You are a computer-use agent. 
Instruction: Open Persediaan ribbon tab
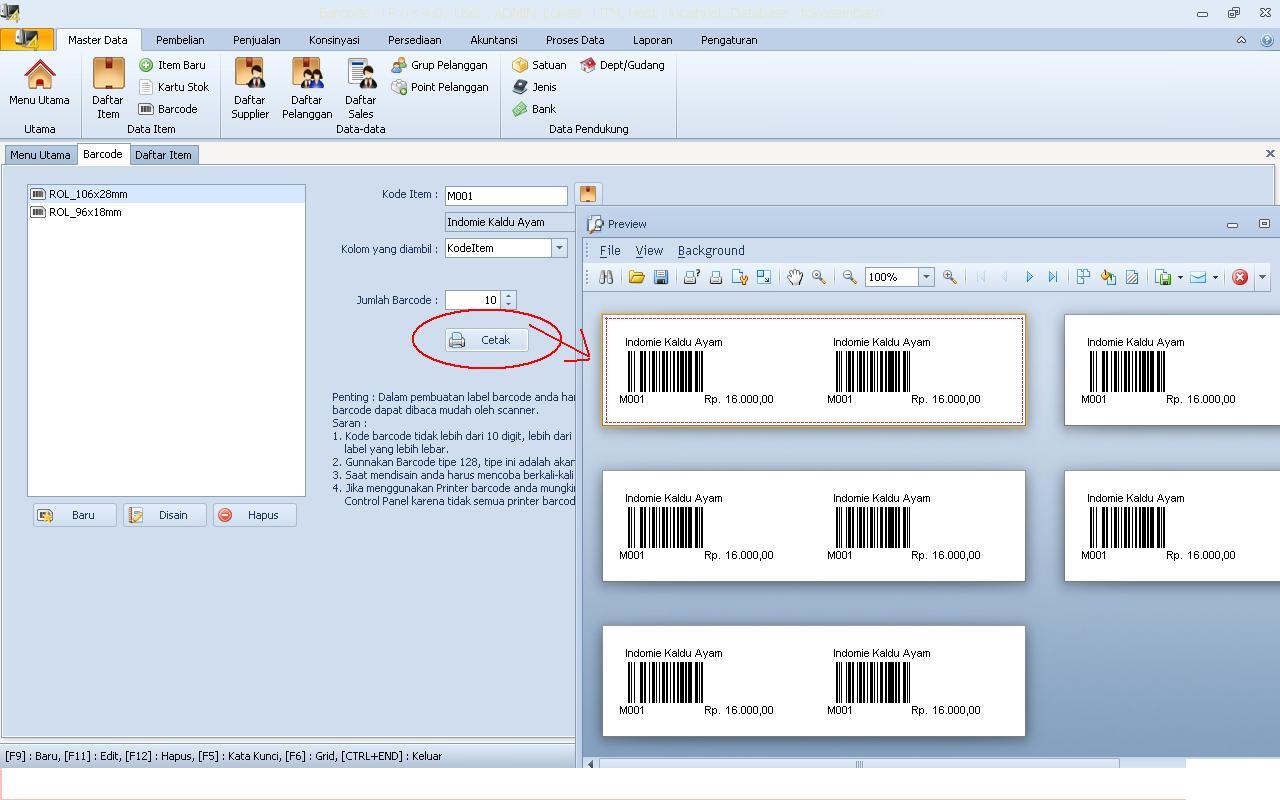coord(415,40)
